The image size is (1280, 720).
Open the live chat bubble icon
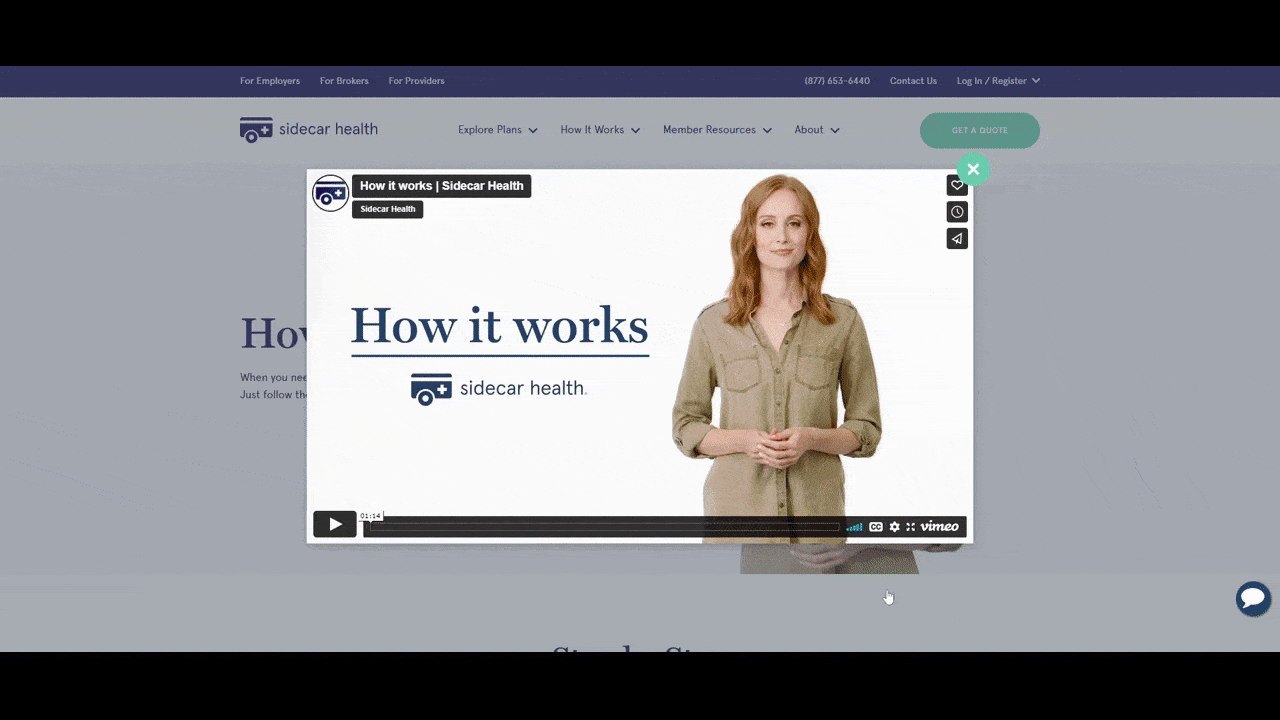click(1253, 599)
